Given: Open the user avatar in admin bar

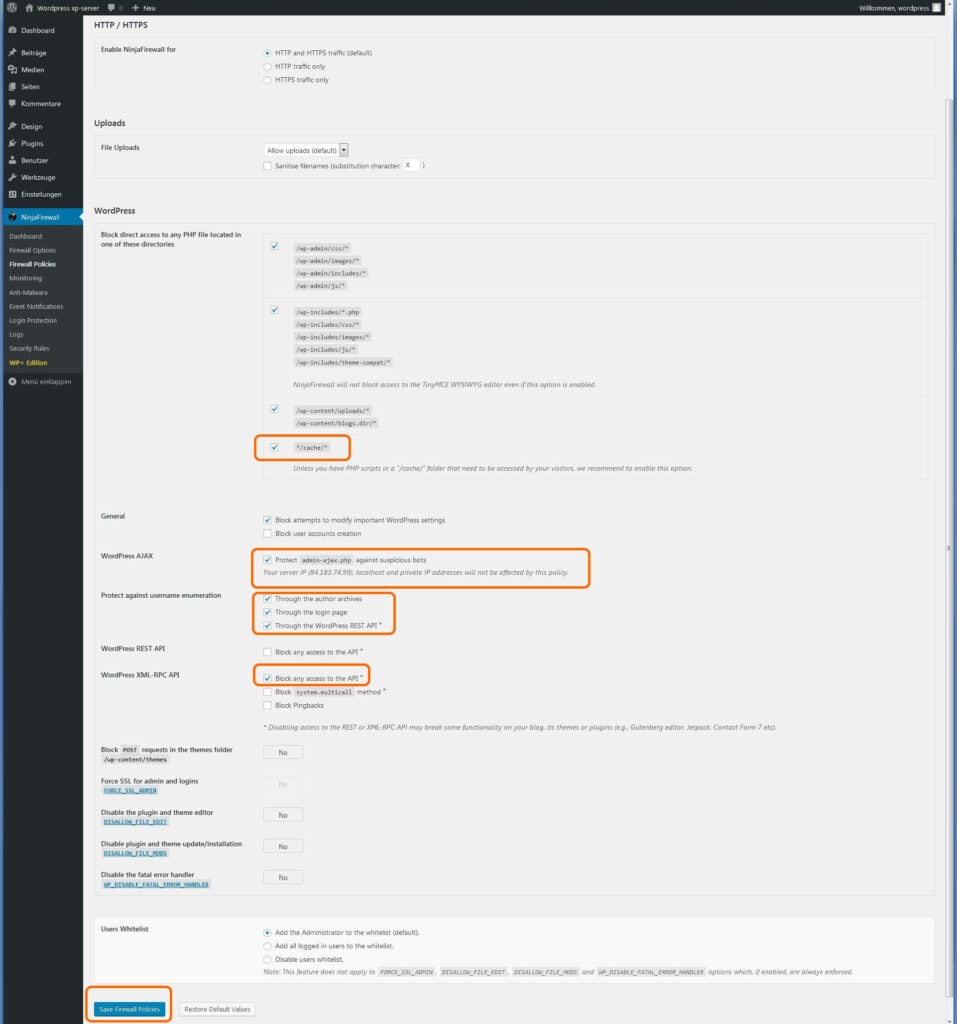Looking at the screenshot, I should (936, 8).
